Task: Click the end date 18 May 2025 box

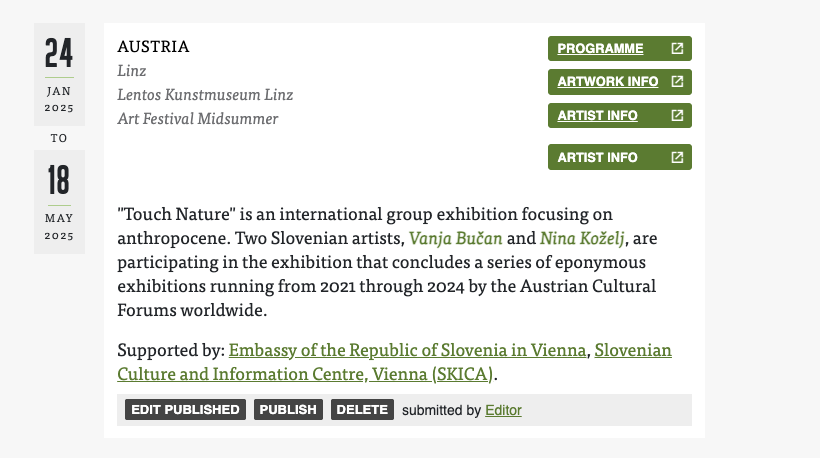Action: (x=59, y=201)
